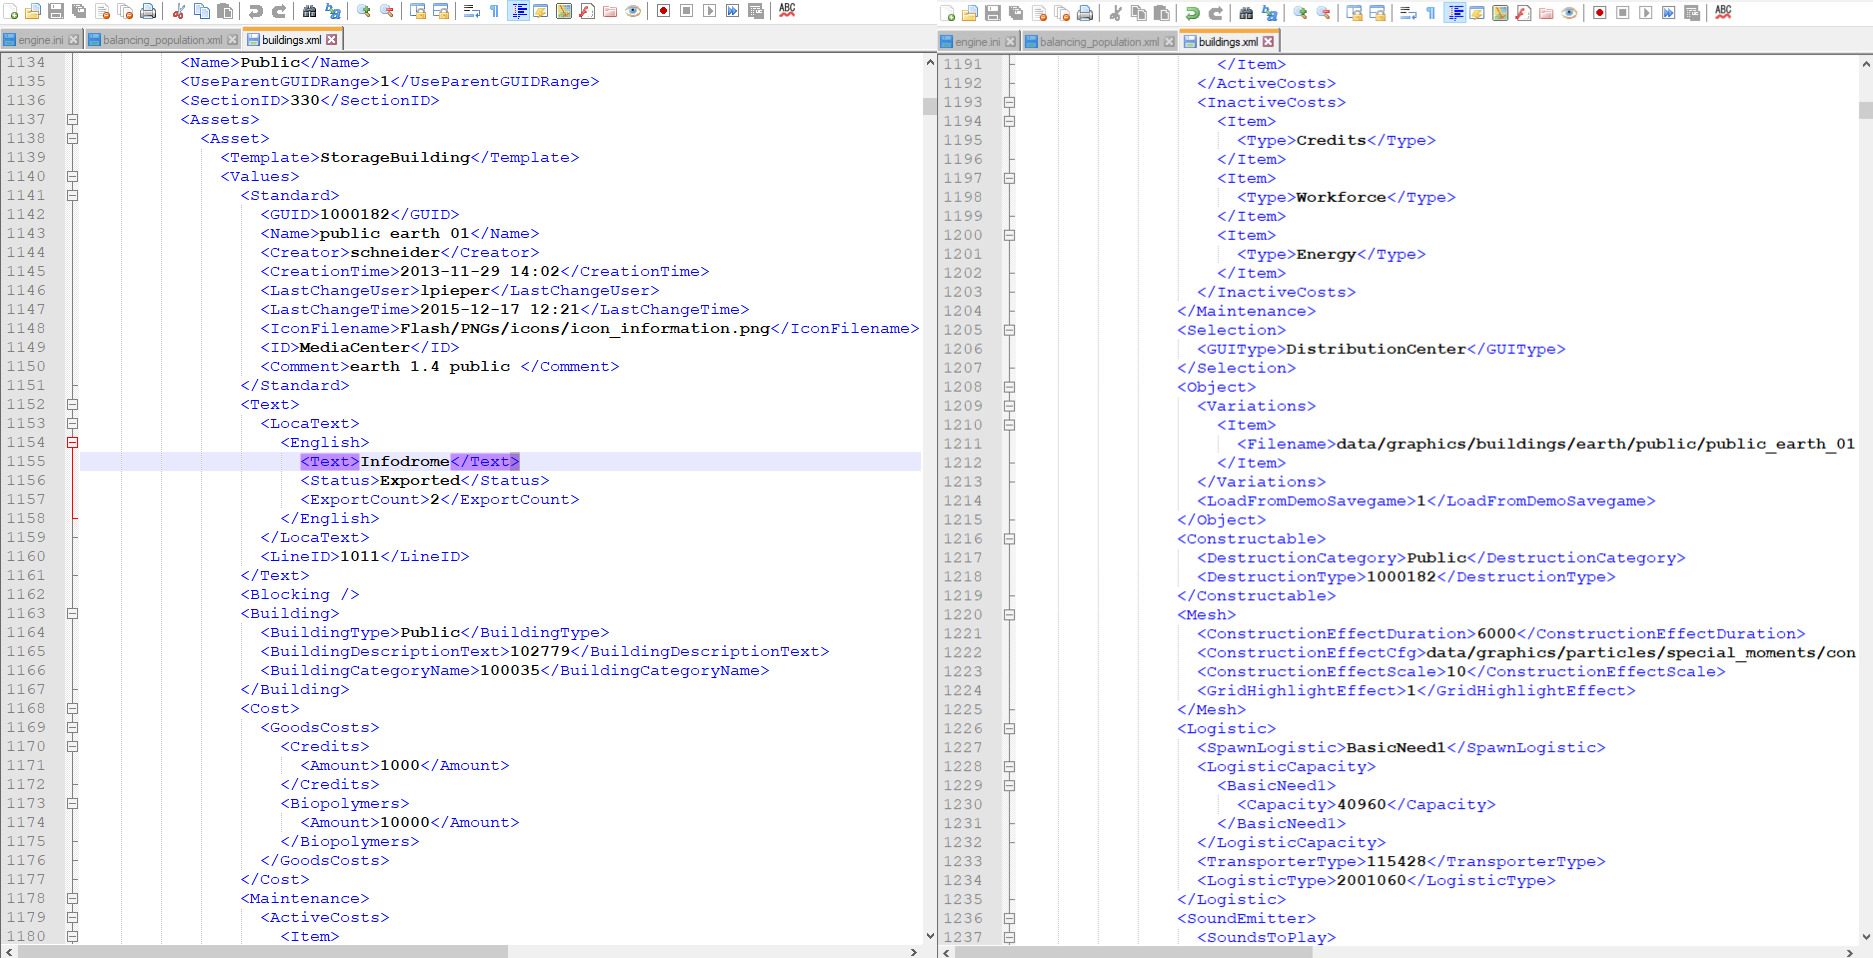Open Function List panel in left window
Screen dimensions: 1873x958
tap(587, 11)
